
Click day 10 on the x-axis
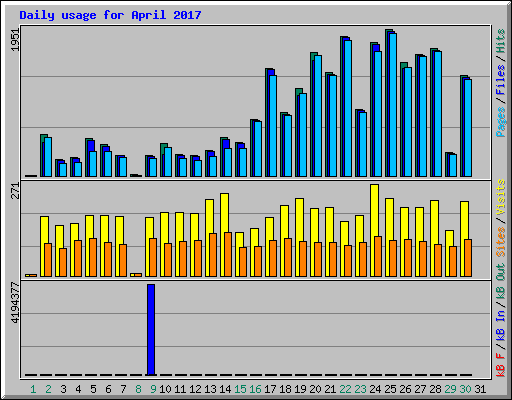165,389
